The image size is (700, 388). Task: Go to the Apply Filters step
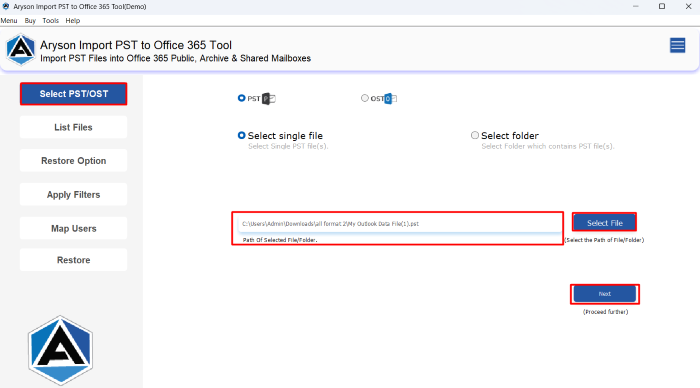74,195
